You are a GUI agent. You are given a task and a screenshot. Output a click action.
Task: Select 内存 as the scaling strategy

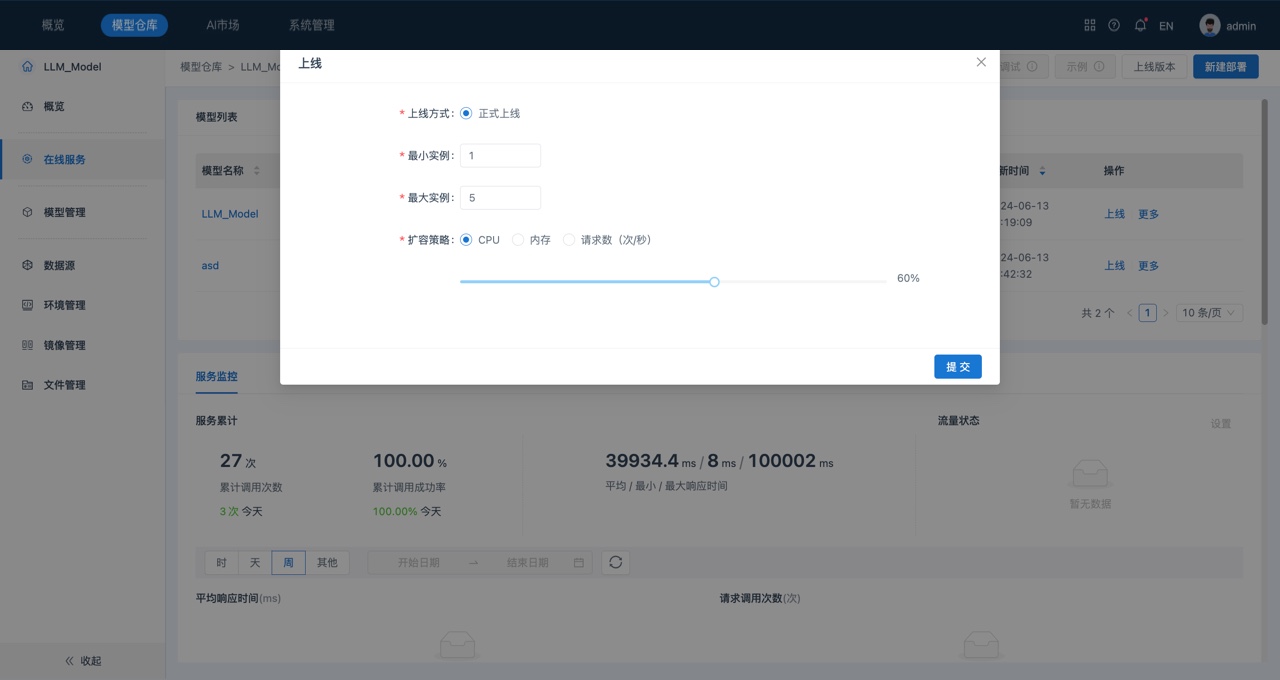(x=518, y=240)
